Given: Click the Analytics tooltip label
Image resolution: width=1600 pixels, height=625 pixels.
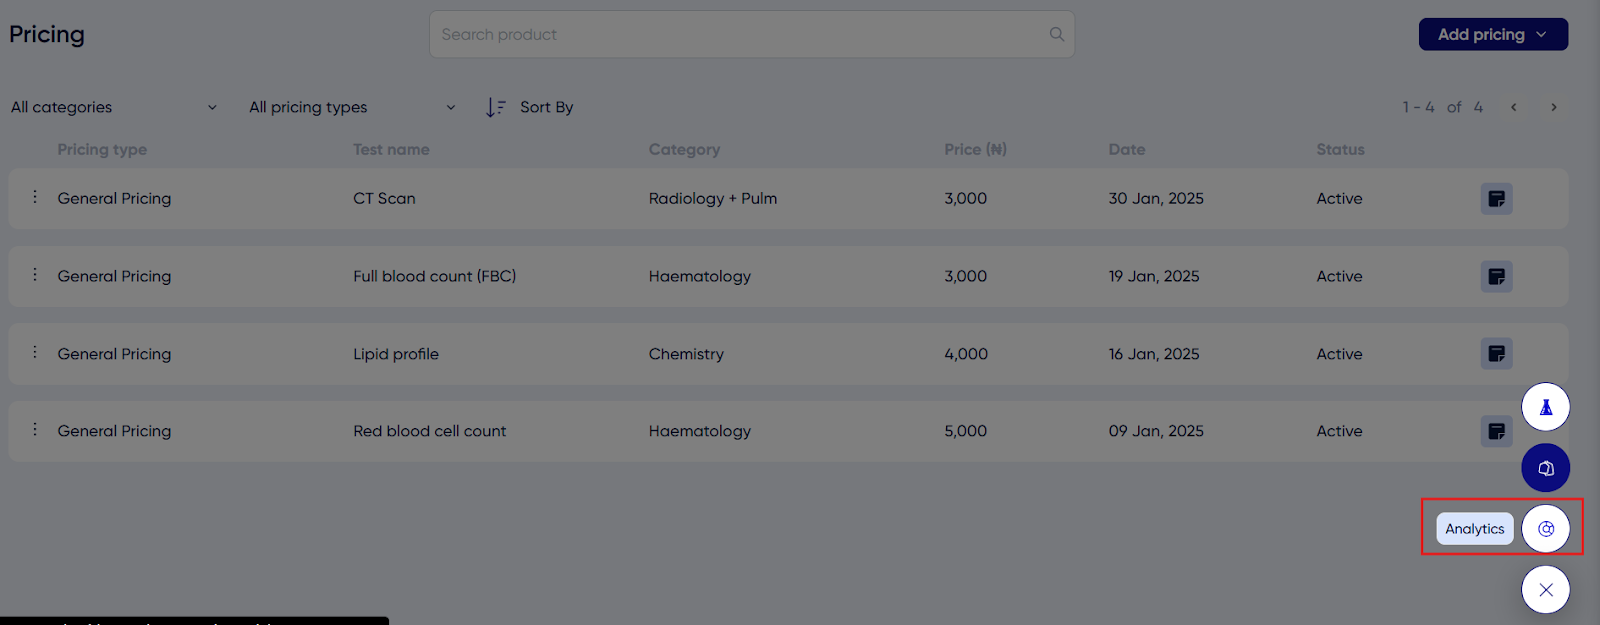Looking at the screenshot, I should click(x=1475, y=529).
